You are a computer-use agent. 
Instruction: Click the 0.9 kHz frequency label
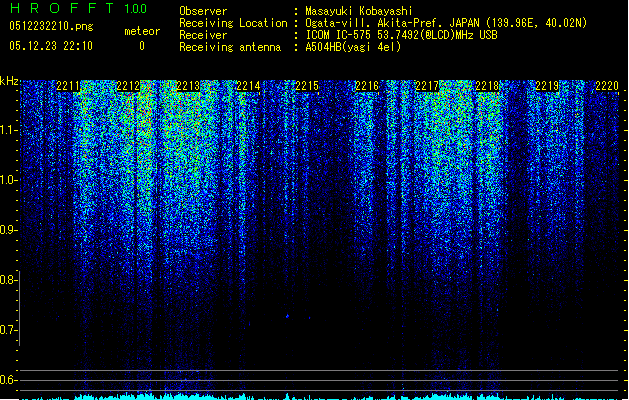click(x=8, y=230)
